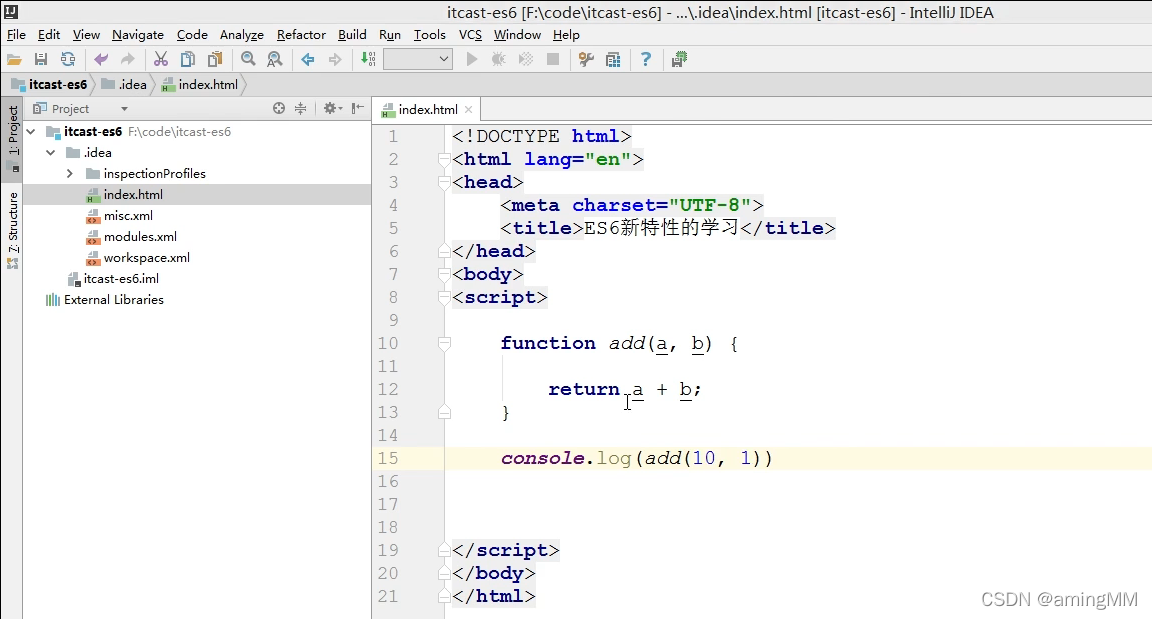Open the Refactor menu
1152x619 pixels.
tap(300, 35)
